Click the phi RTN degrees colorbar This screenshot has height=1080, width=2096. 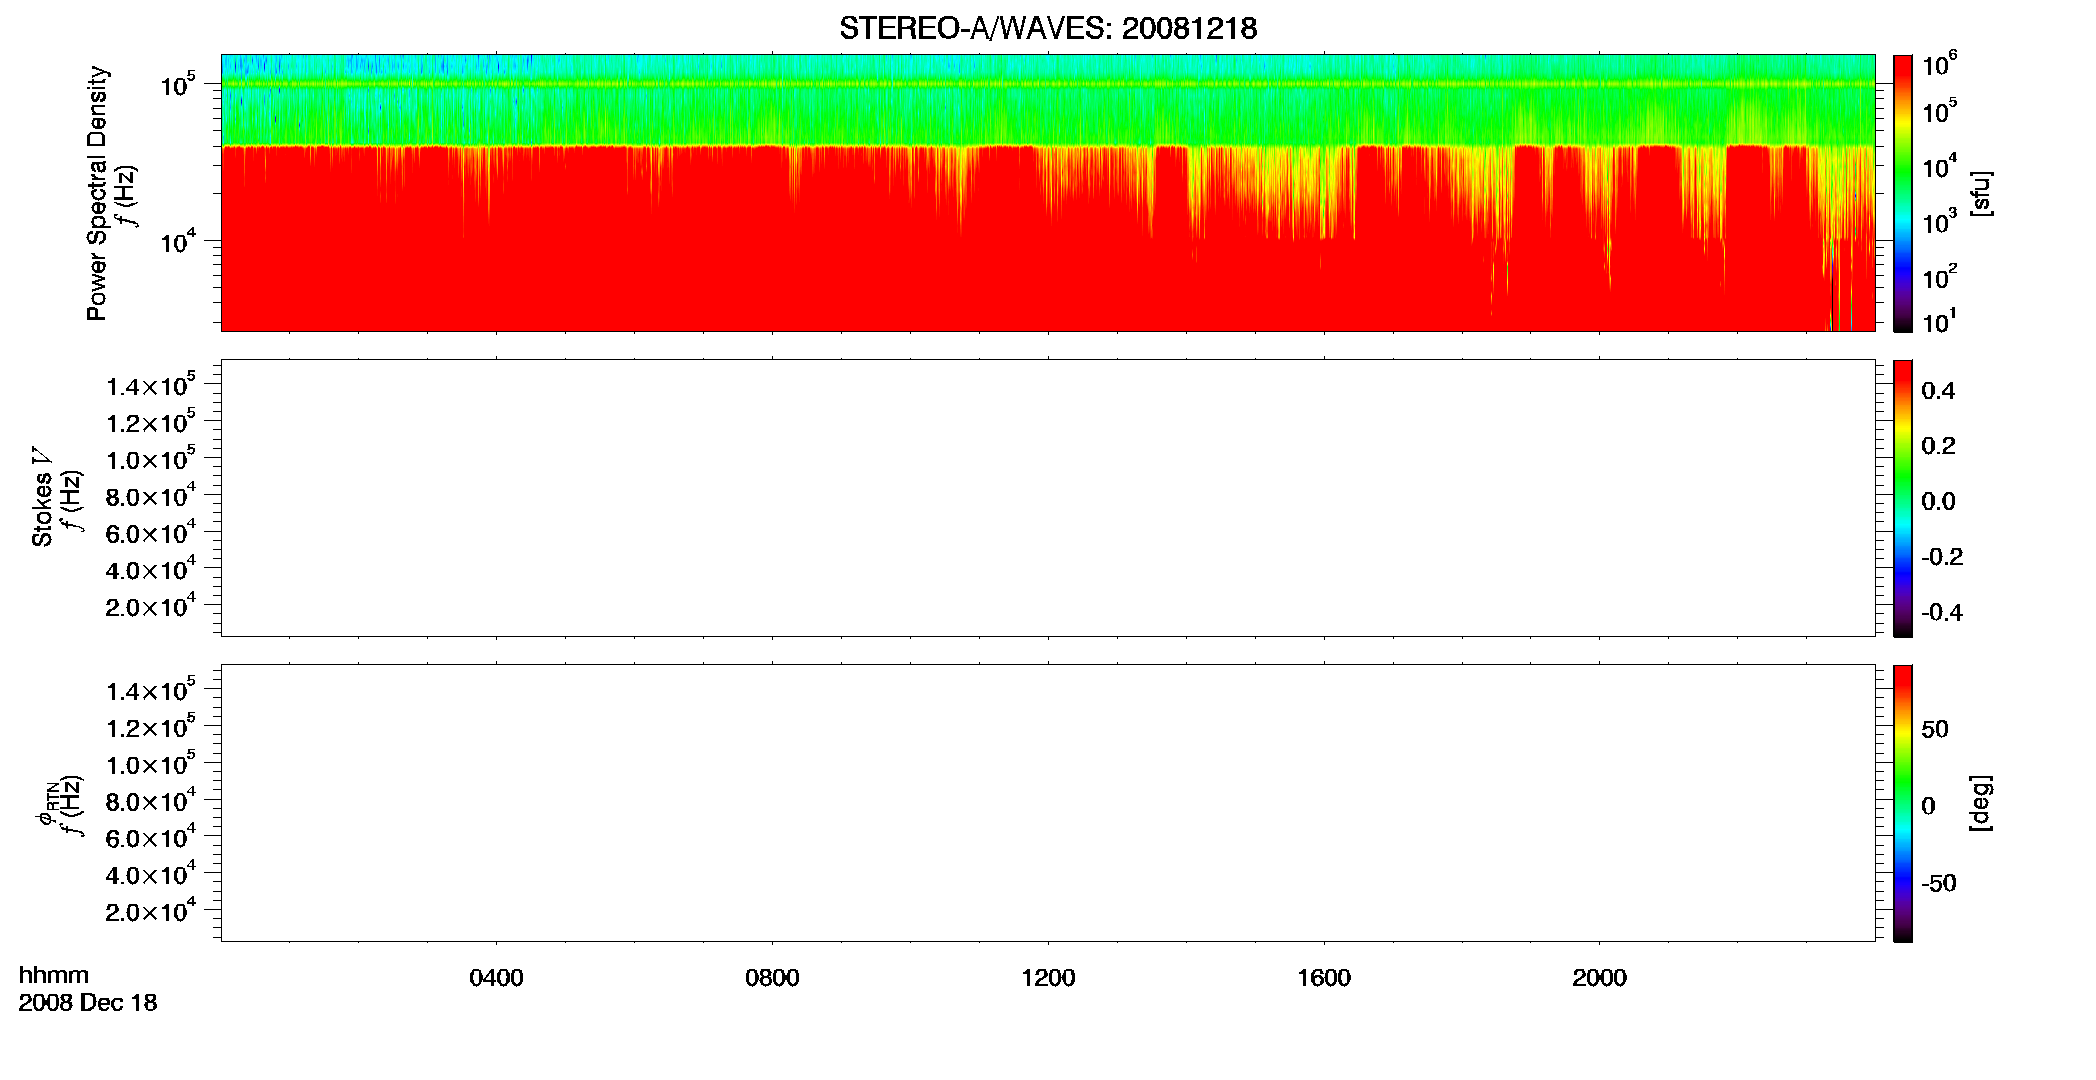click(1903, 803)
